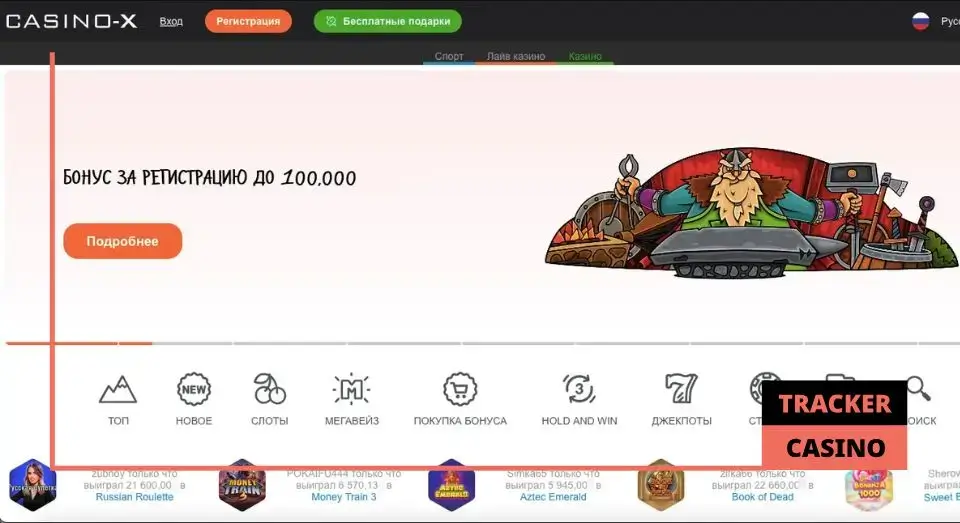Open the Book of Dead link
The image size is (960, 523).
pos(762,497)
